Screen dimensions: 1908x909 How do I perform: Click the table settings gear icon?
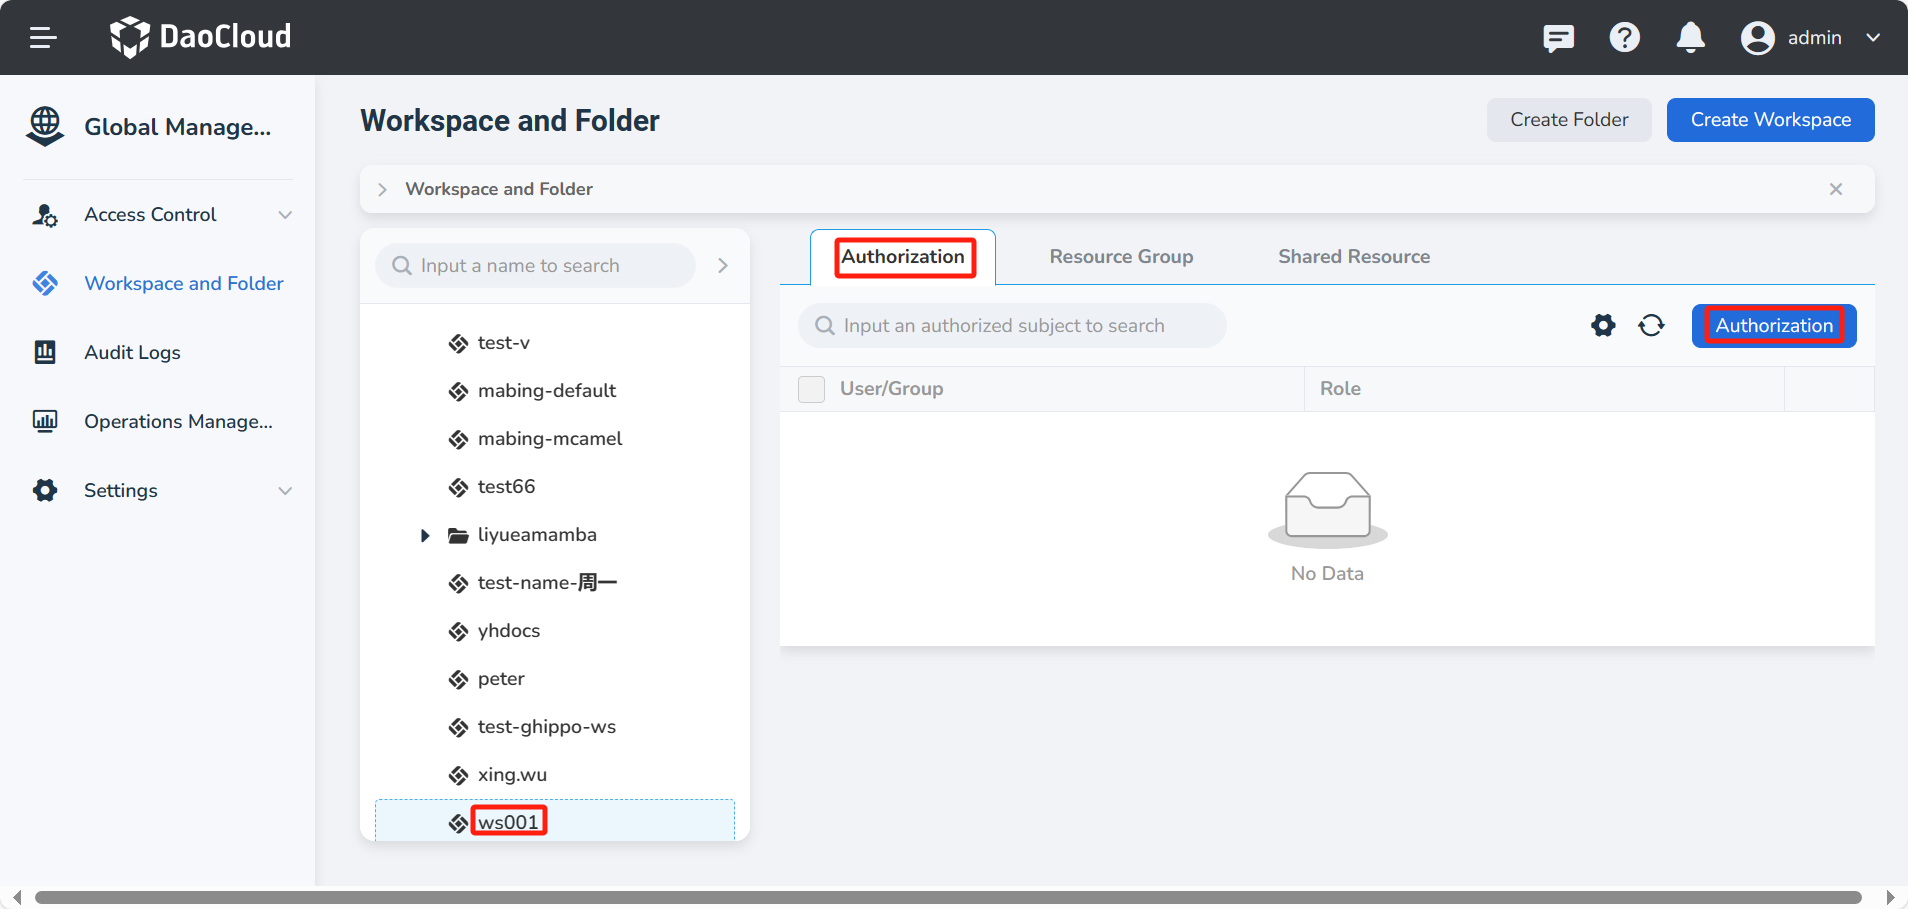(x=1603, y=326)
